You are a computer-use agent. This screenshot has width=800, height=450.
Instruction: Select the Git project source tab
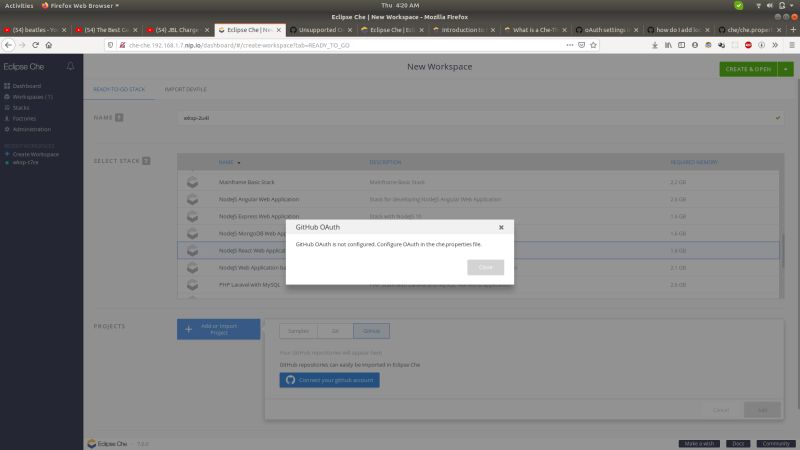(x=335, y=331)
